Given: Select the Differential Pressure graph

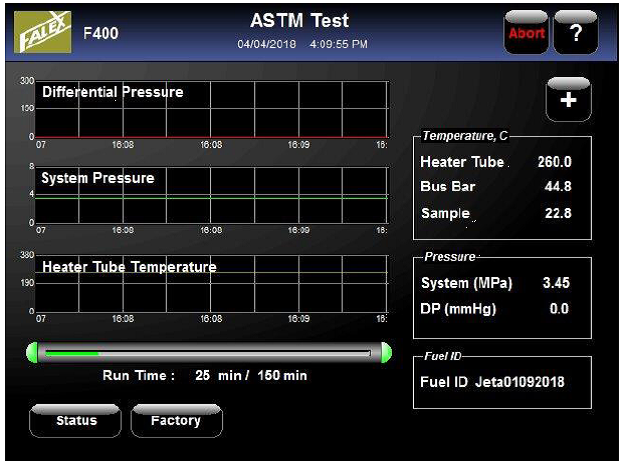Looking at the screenshot, I should [x=212, y=109].
